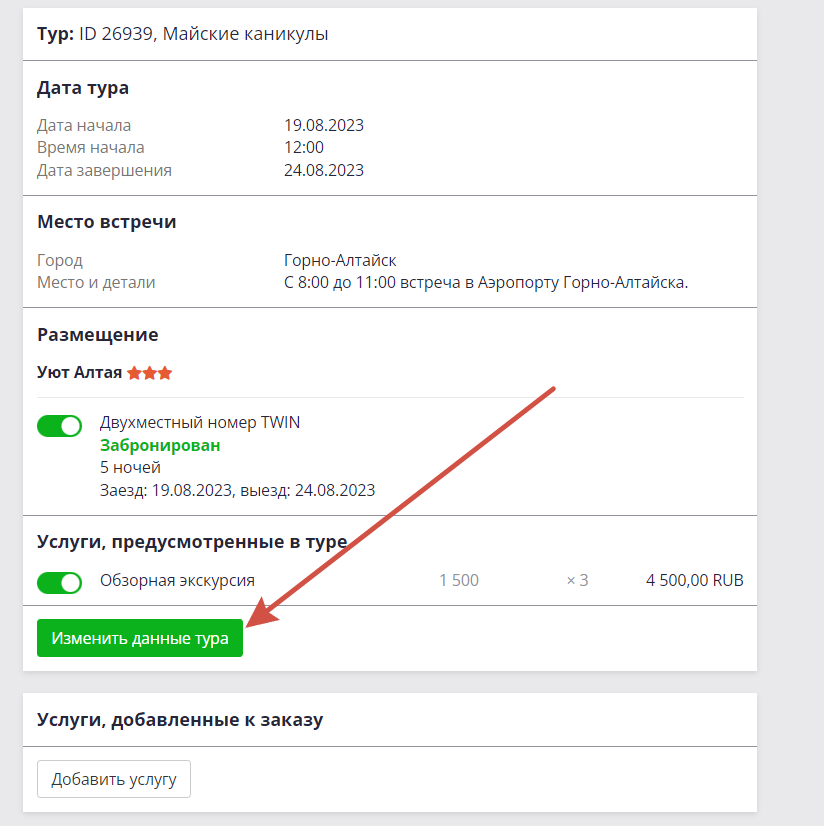Click the tour title ID 26939 Майские каникулы
The height and width of the screenshot is (826, 824).
203,34
